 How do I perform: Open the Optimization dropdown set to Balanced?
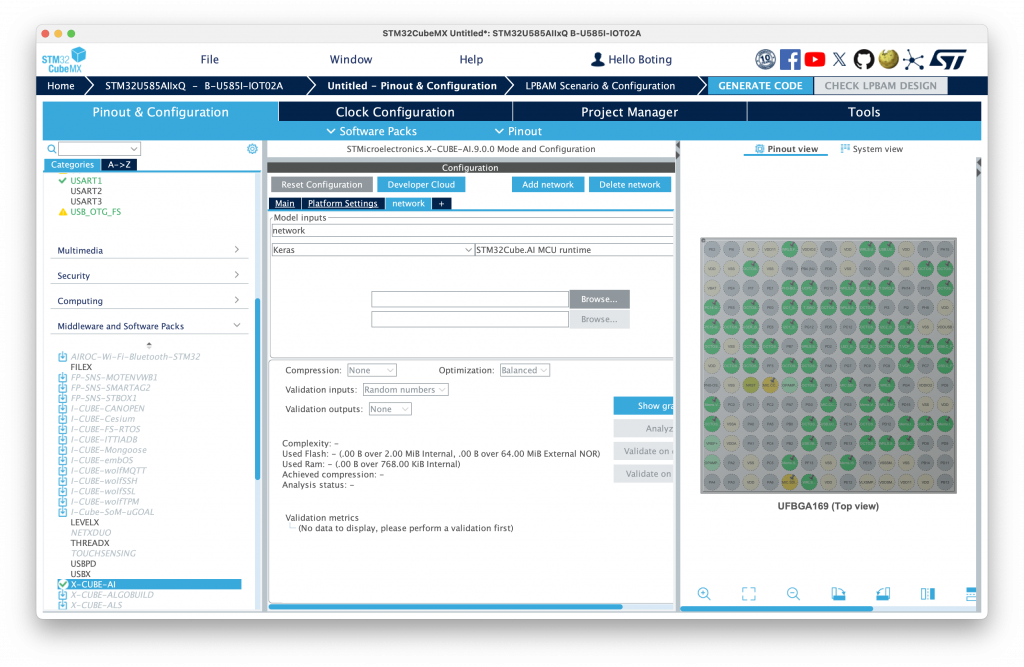(x=524, y=370)
